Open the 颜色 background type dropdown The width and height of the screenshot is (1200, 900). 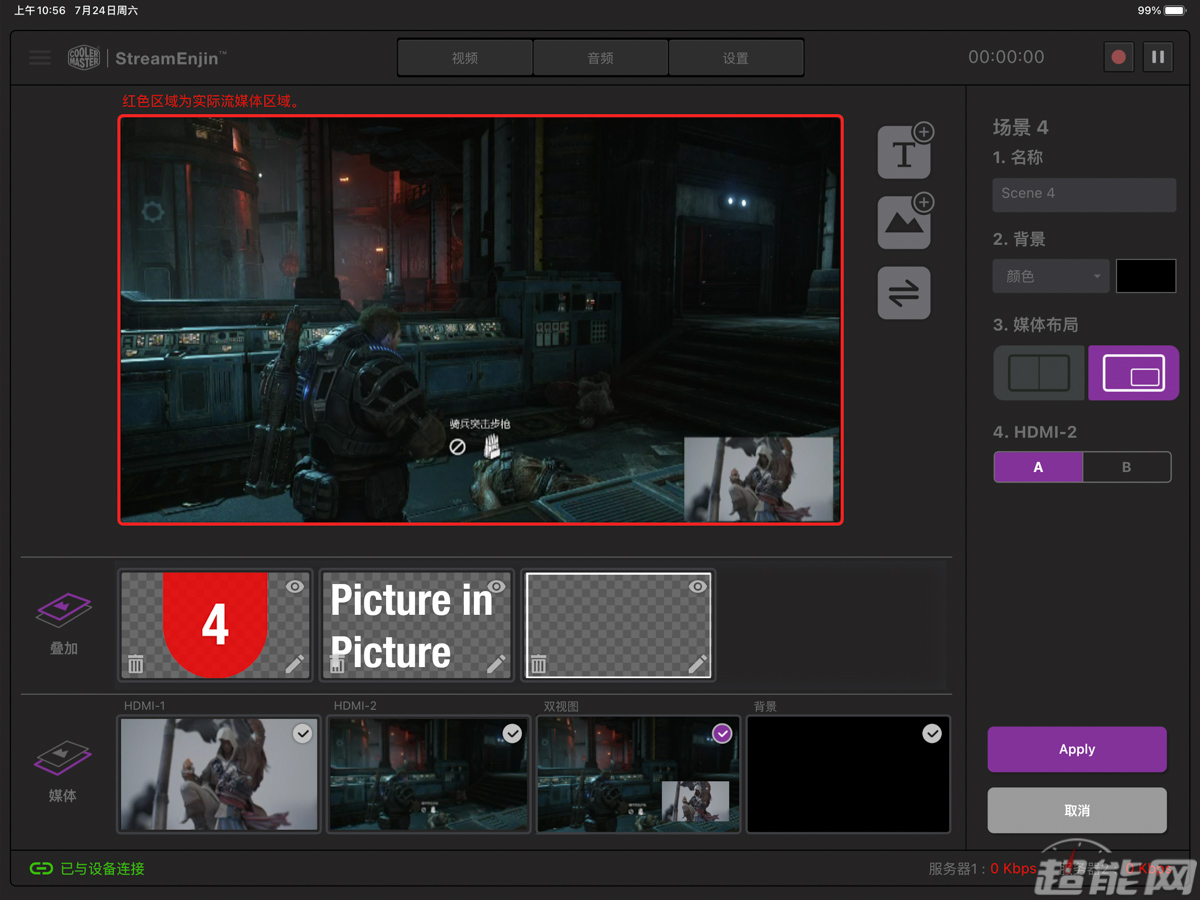coord(1051,276)
